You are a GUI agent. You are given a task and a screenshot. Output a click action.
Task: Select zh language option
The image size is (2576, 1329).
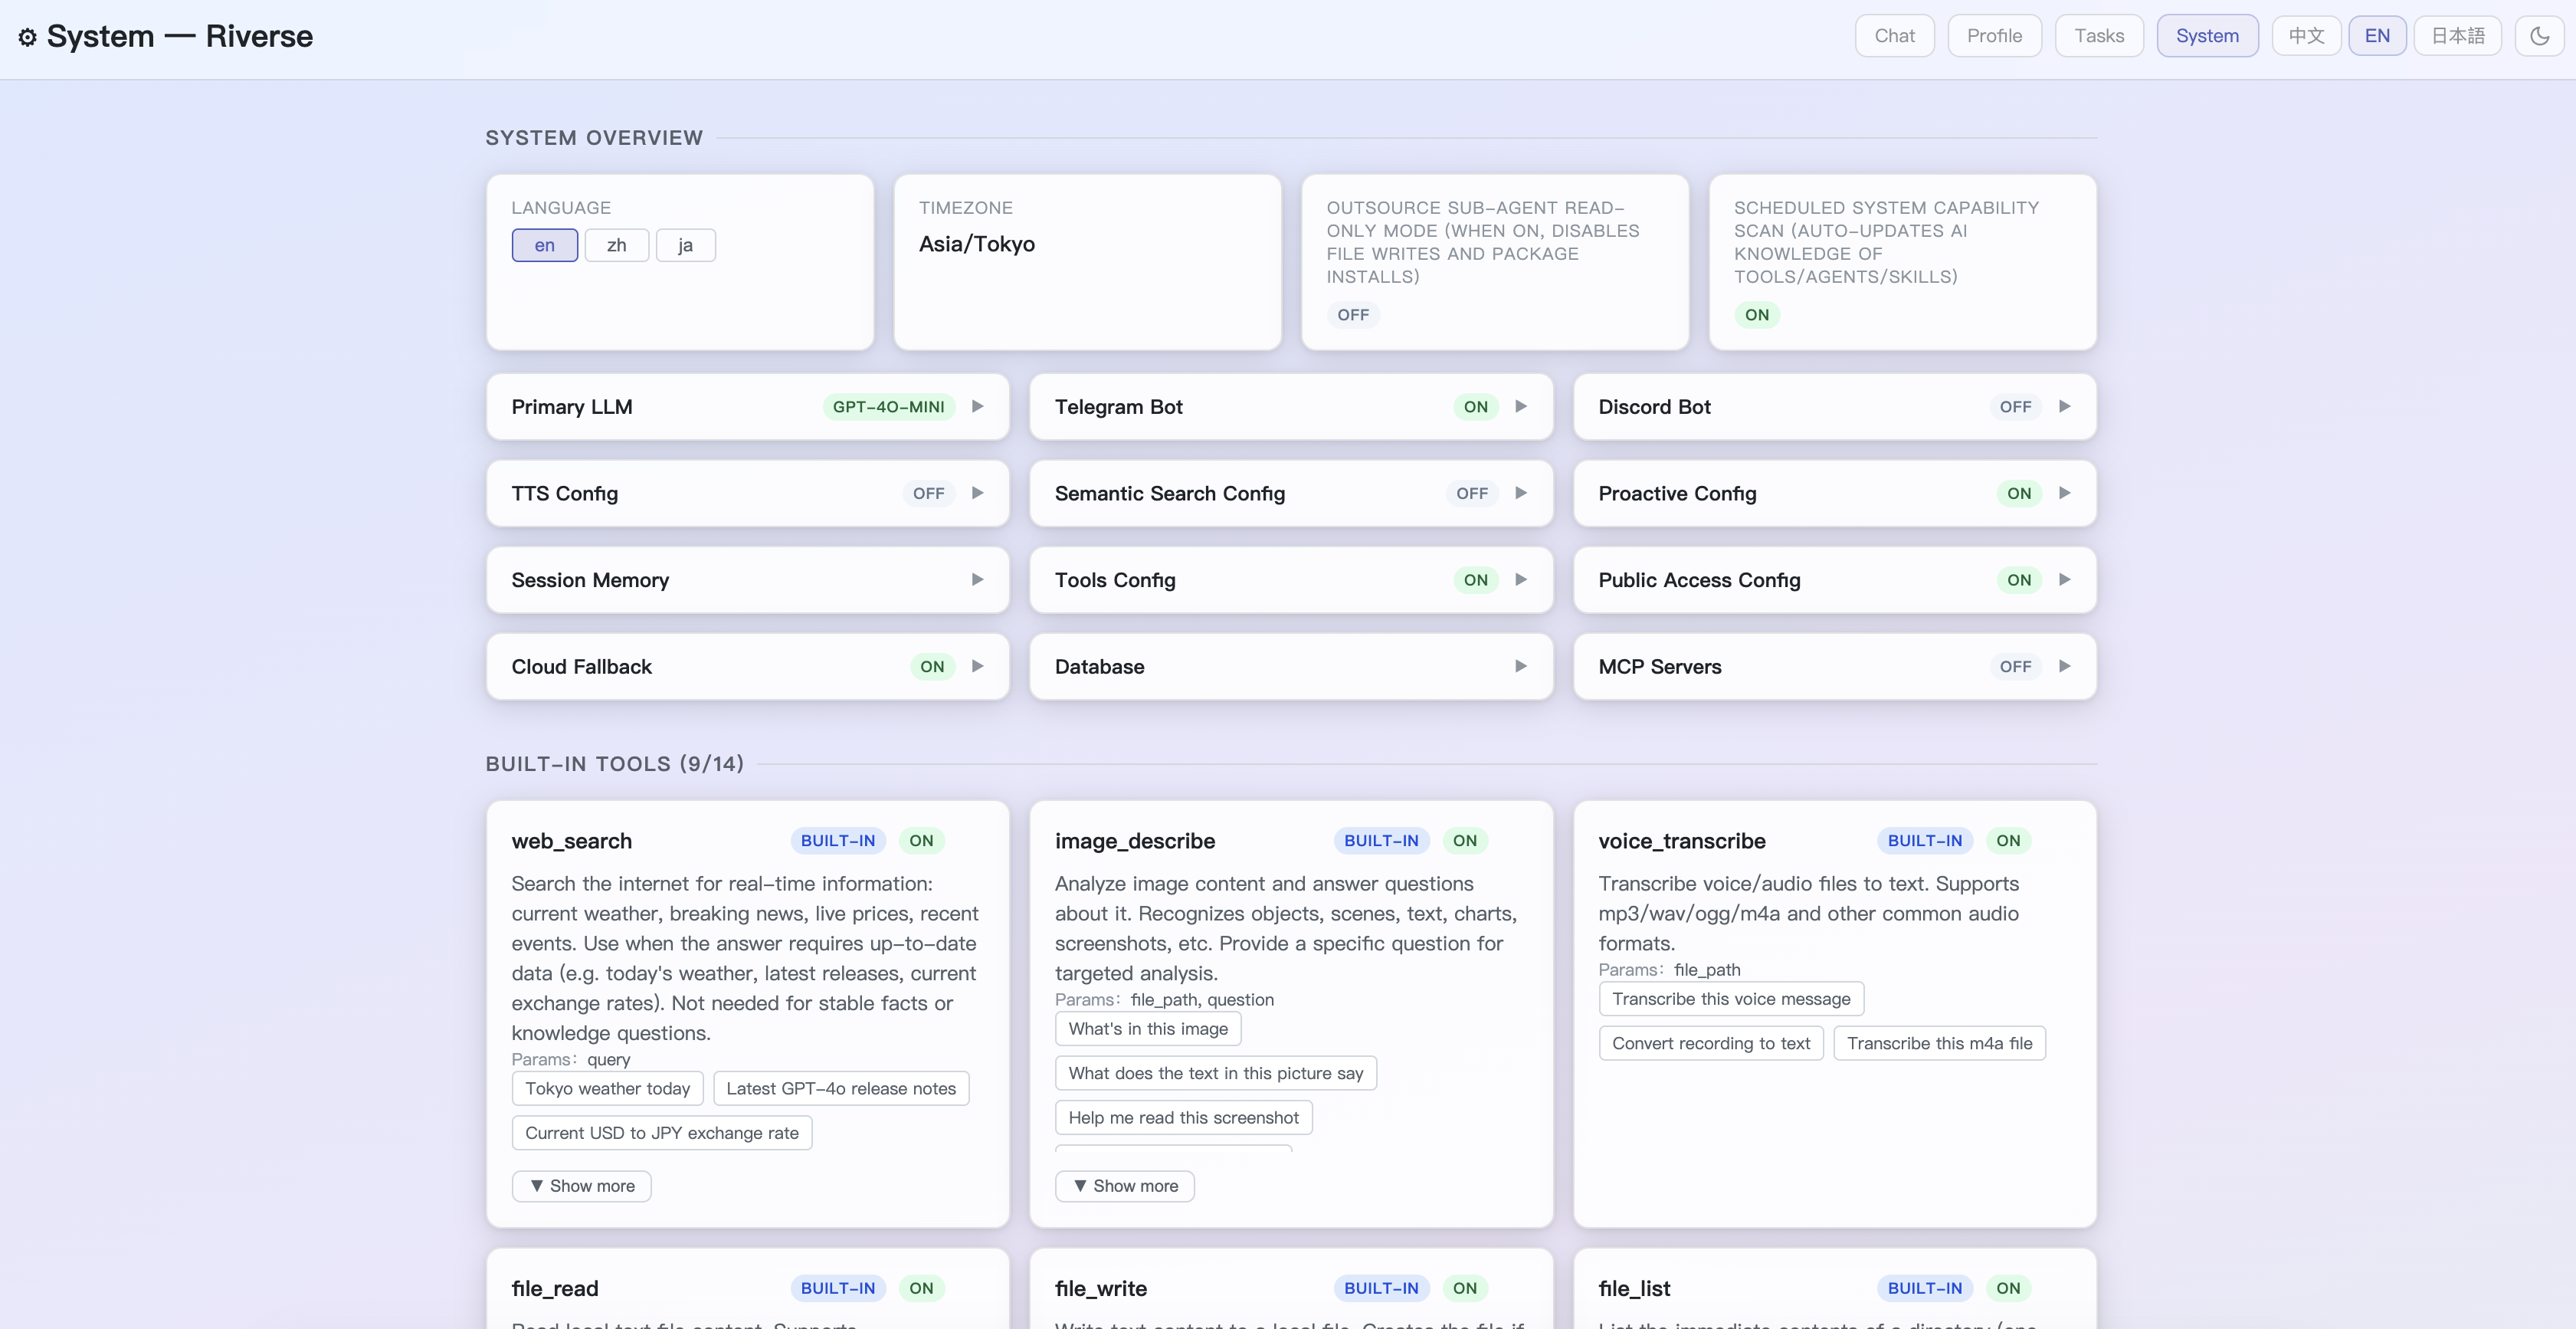click(x=616, y=245)
